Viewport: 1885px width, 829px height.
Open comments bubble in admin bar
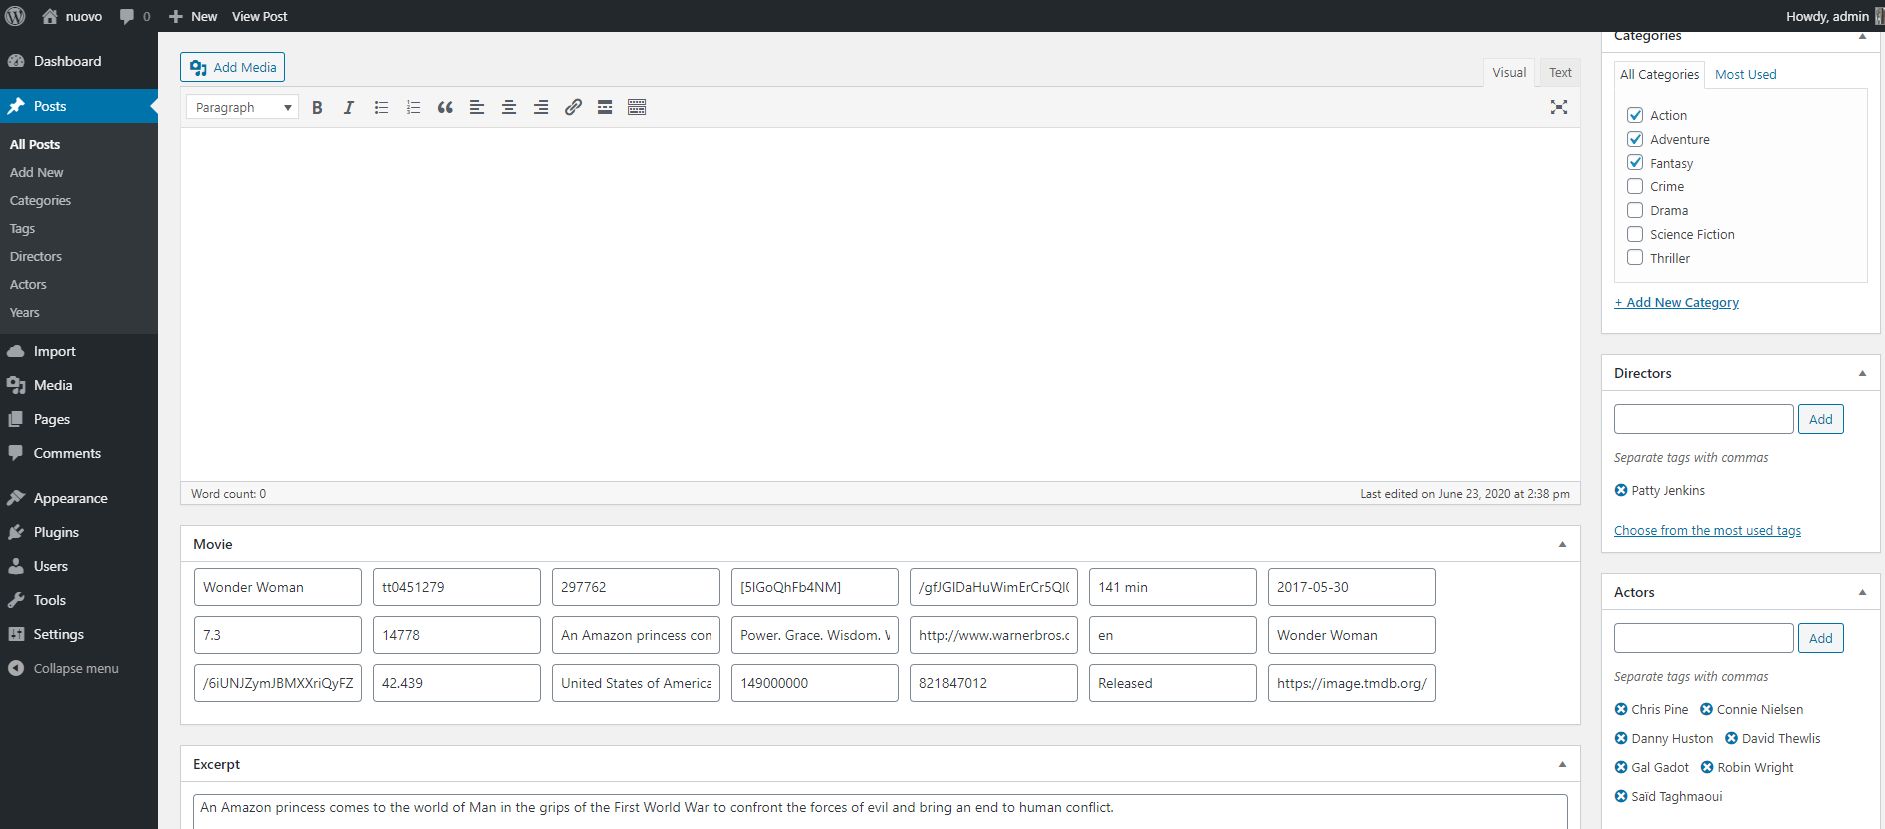[x=127, y=17]
